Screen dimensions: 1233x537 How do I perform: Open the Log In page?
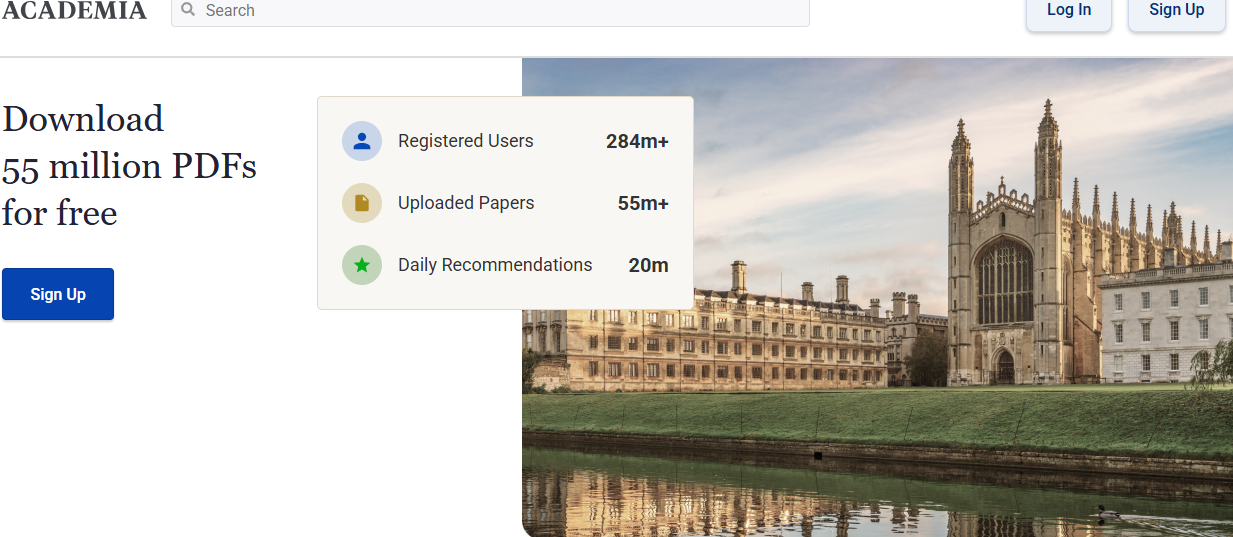pos(1068,11)
